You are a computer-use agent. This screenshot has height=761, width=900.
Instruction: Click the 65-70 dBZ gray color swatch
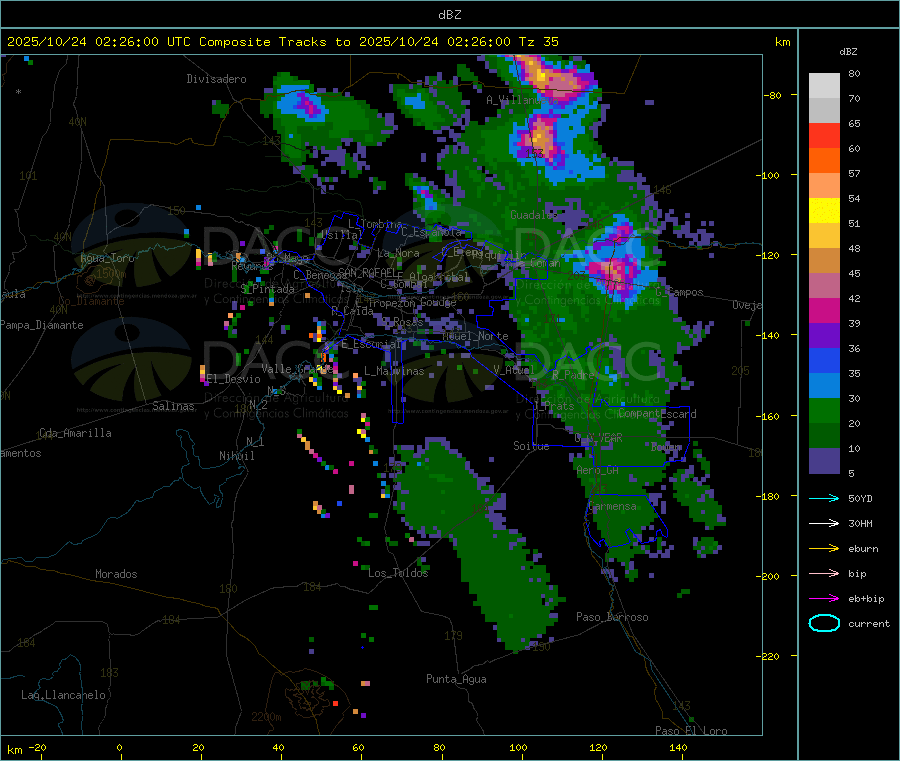point(824,110)
